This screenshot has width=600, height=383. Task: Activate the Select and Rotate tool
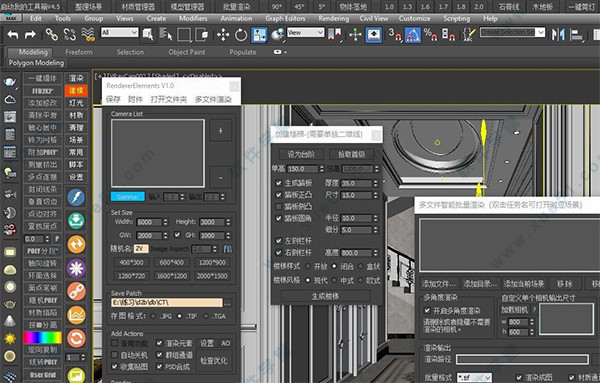pos(241,35)
